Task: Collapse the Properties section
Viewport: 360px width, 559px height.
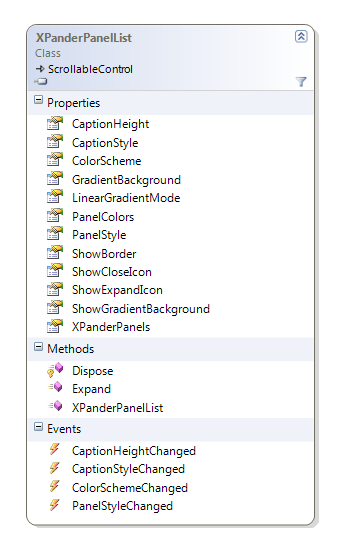Action: tap(38, 100)
